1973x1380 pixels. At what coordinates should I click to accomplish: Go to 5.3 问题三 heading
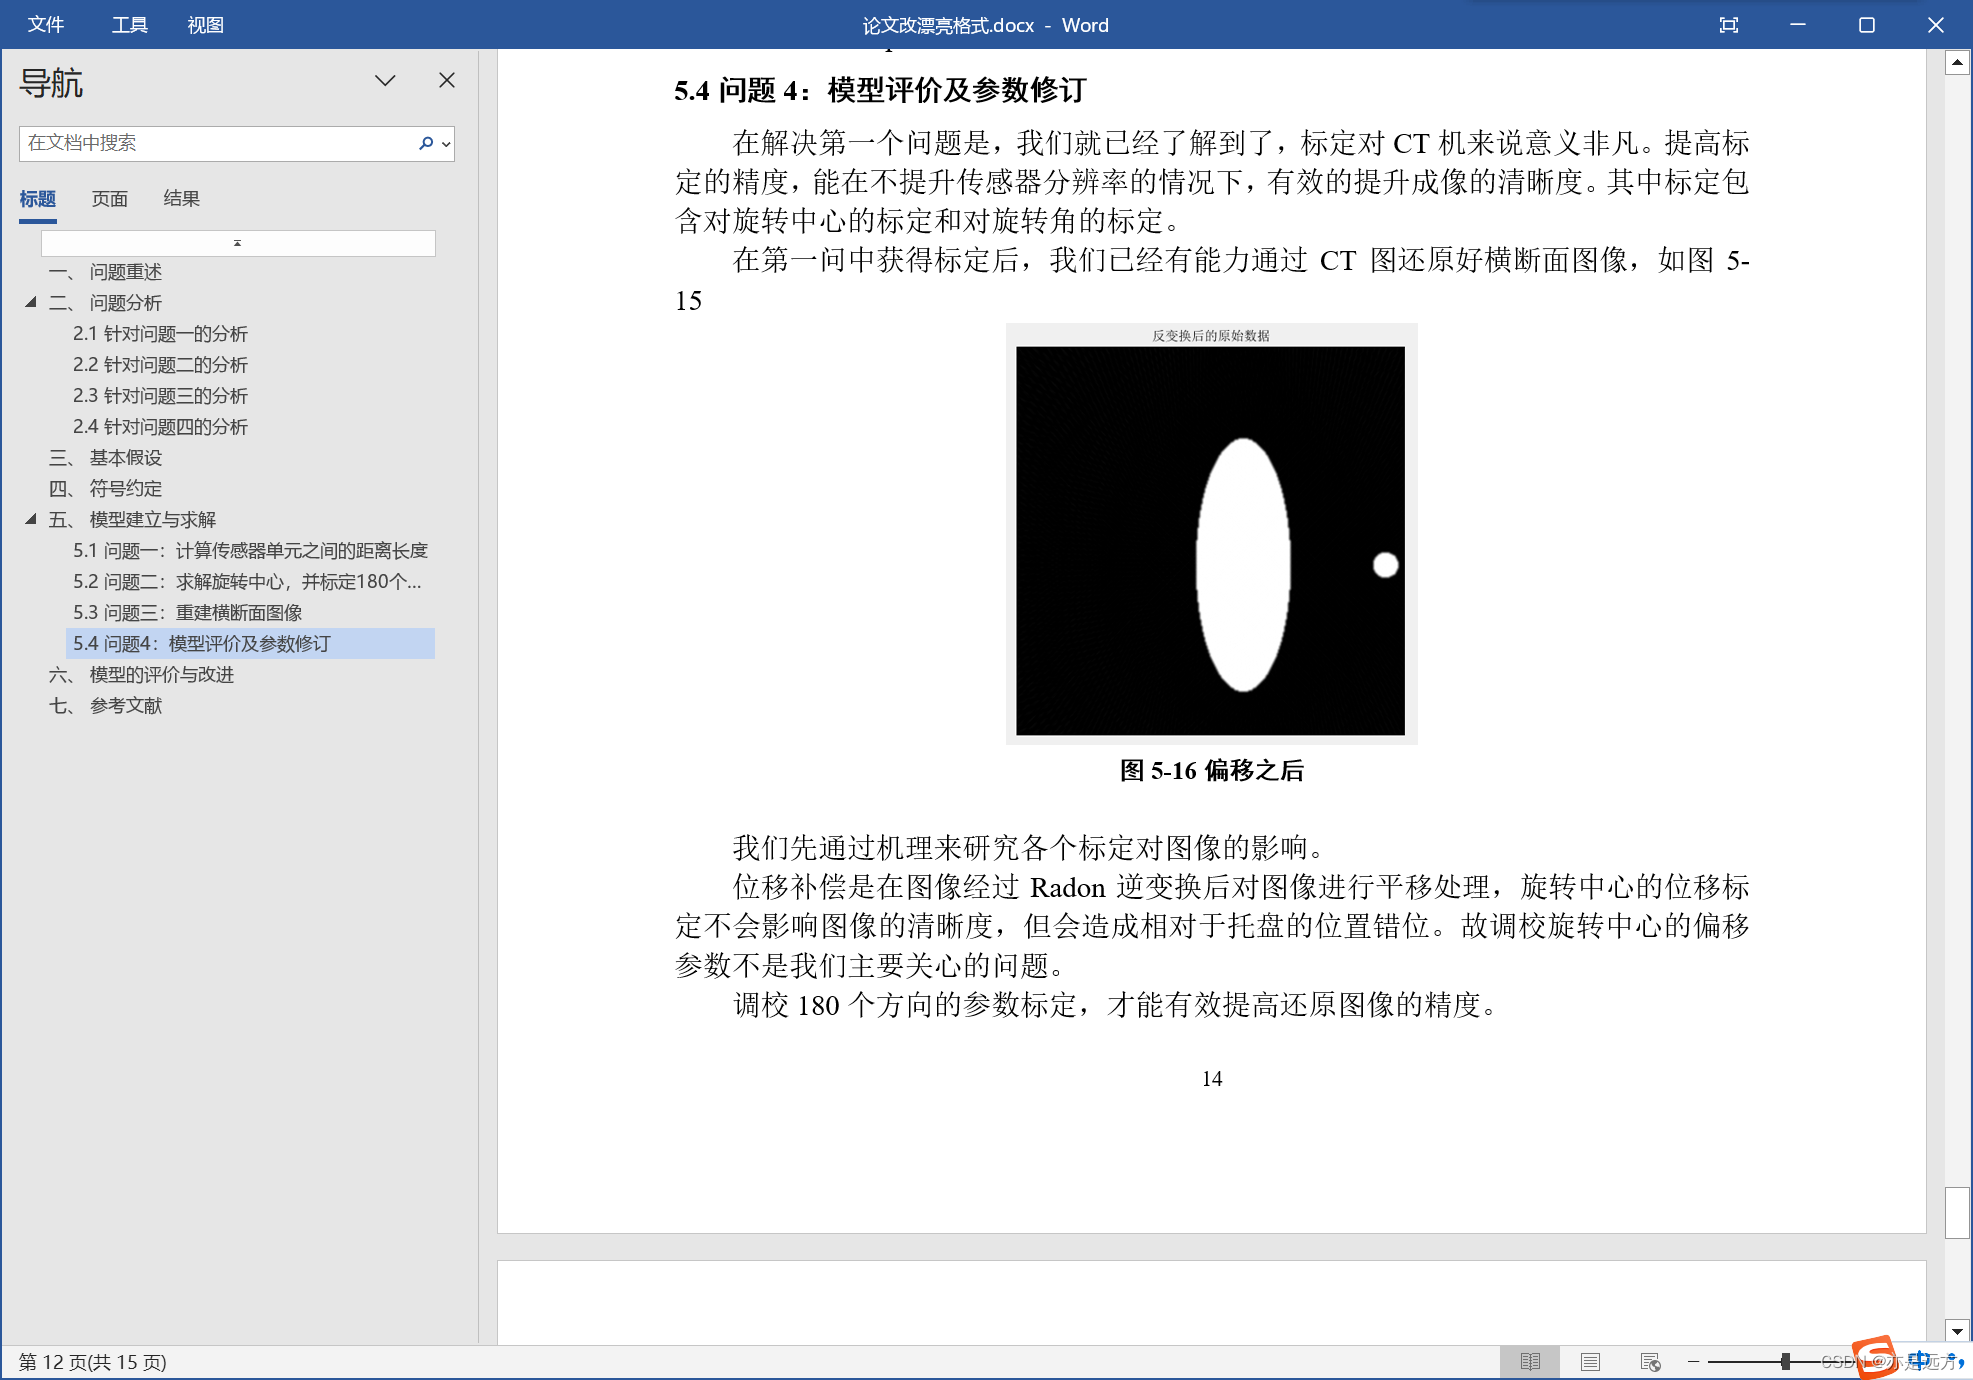pos(187,612)
